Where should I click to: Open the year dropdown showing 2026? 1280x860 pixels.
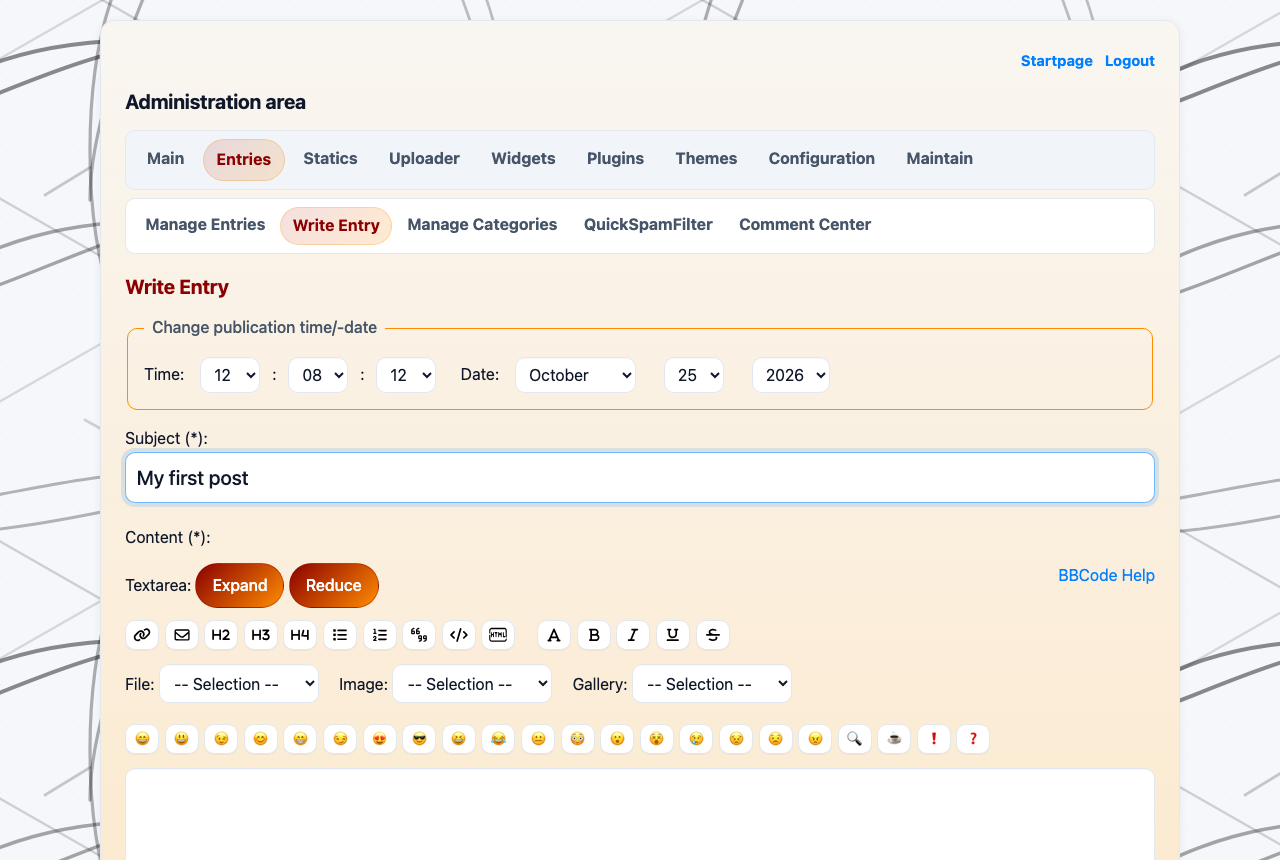point(791,375)
